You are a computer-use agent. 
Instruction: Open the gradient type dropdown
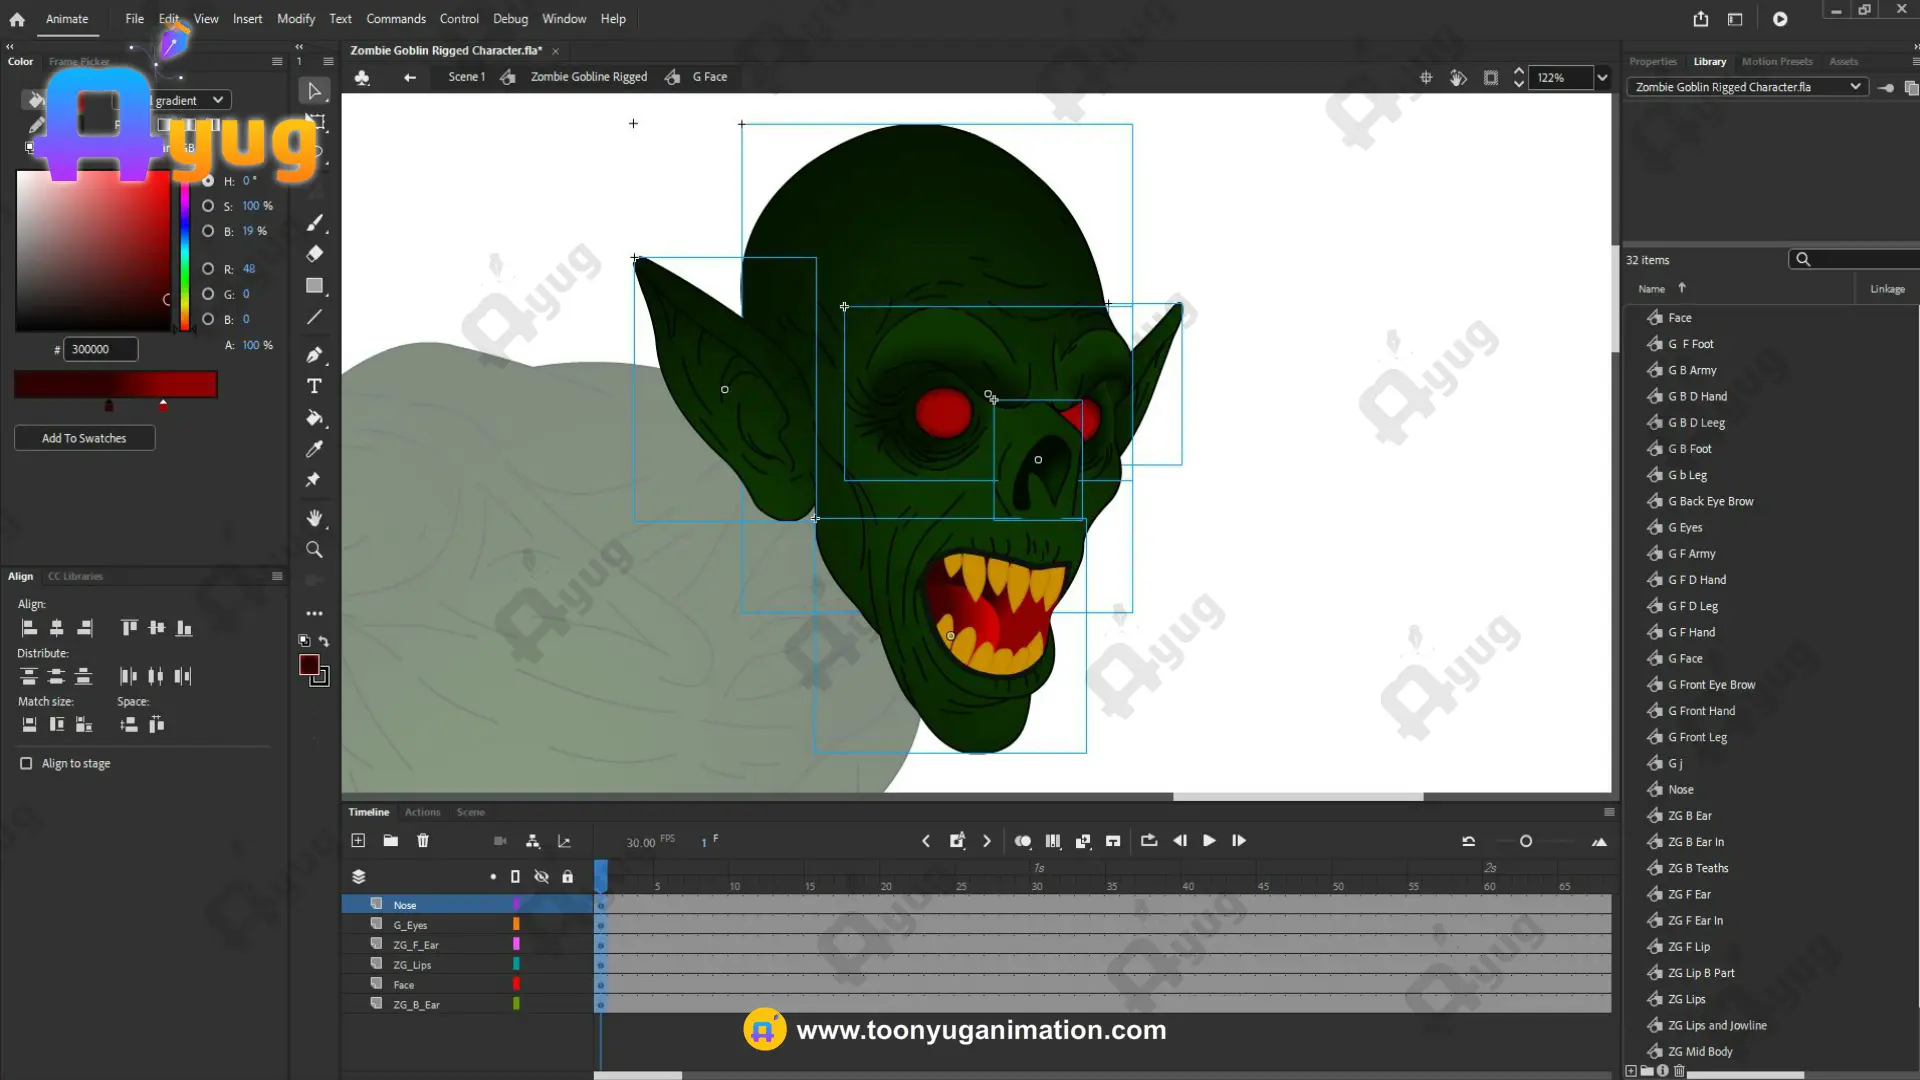coord(217,100)
